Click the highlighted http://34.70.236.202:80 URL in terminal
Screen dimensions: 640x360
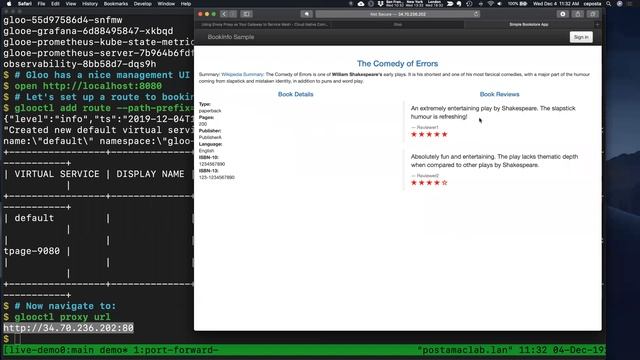(x=69, y=328)
